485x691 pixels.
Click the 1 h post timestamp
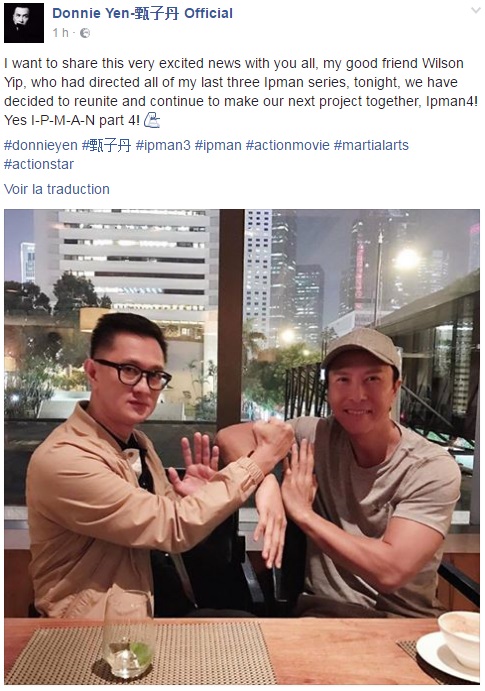point(60,33)
